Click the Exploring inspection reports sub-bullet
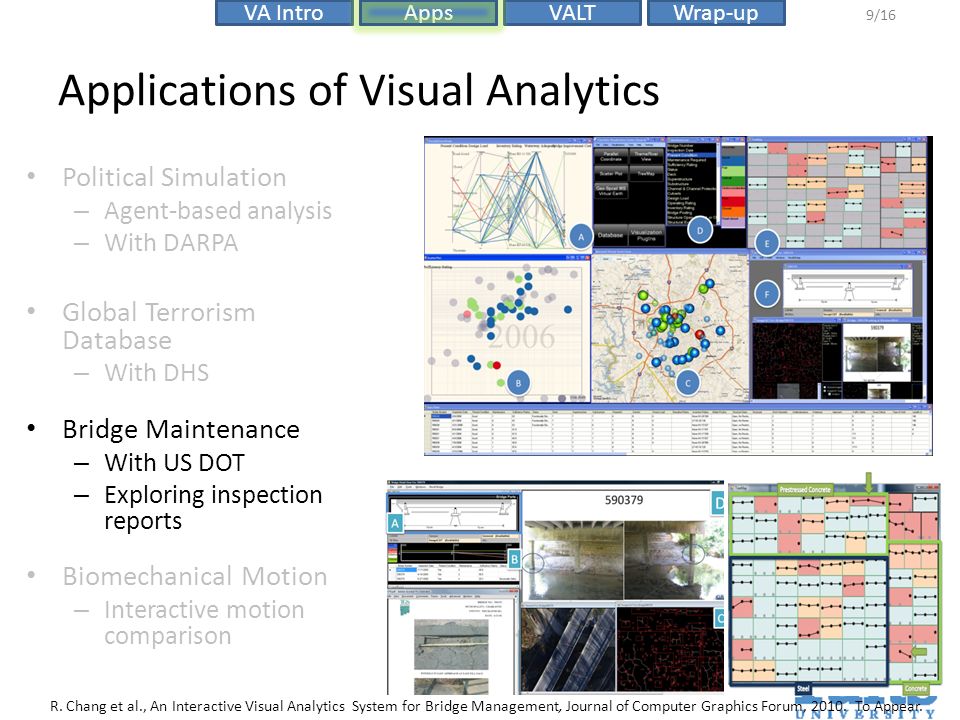960x720 pixels. (213, 507)
